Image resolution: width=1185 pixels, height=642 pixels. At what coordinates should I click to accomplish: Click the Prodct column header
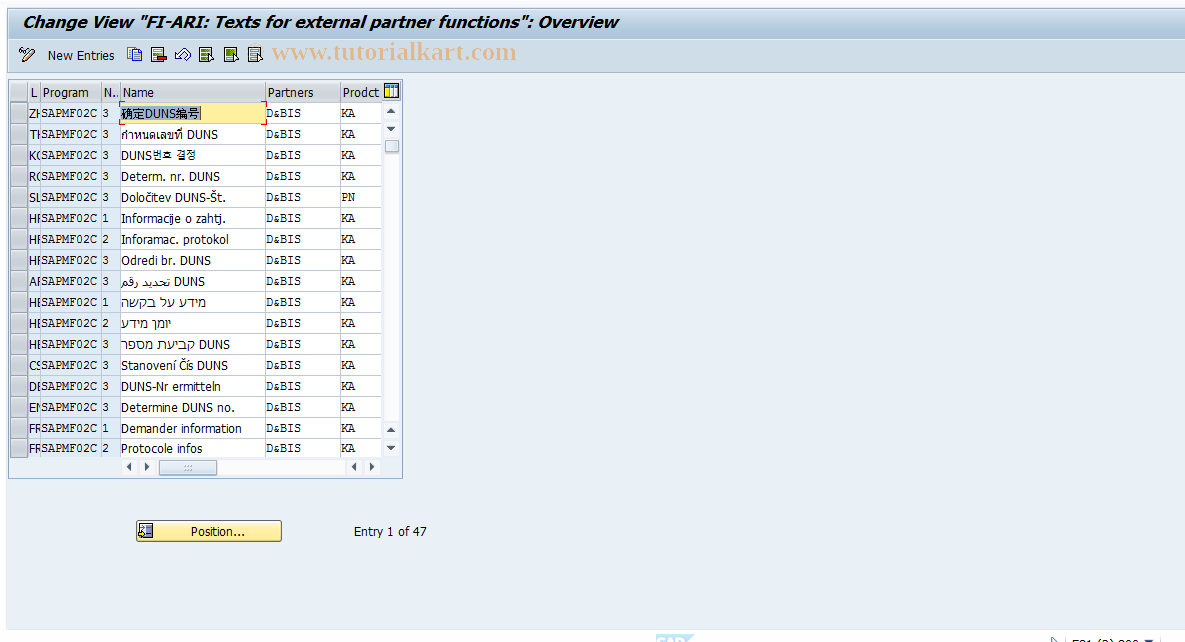pyautogui.click(x=361, y=92)
